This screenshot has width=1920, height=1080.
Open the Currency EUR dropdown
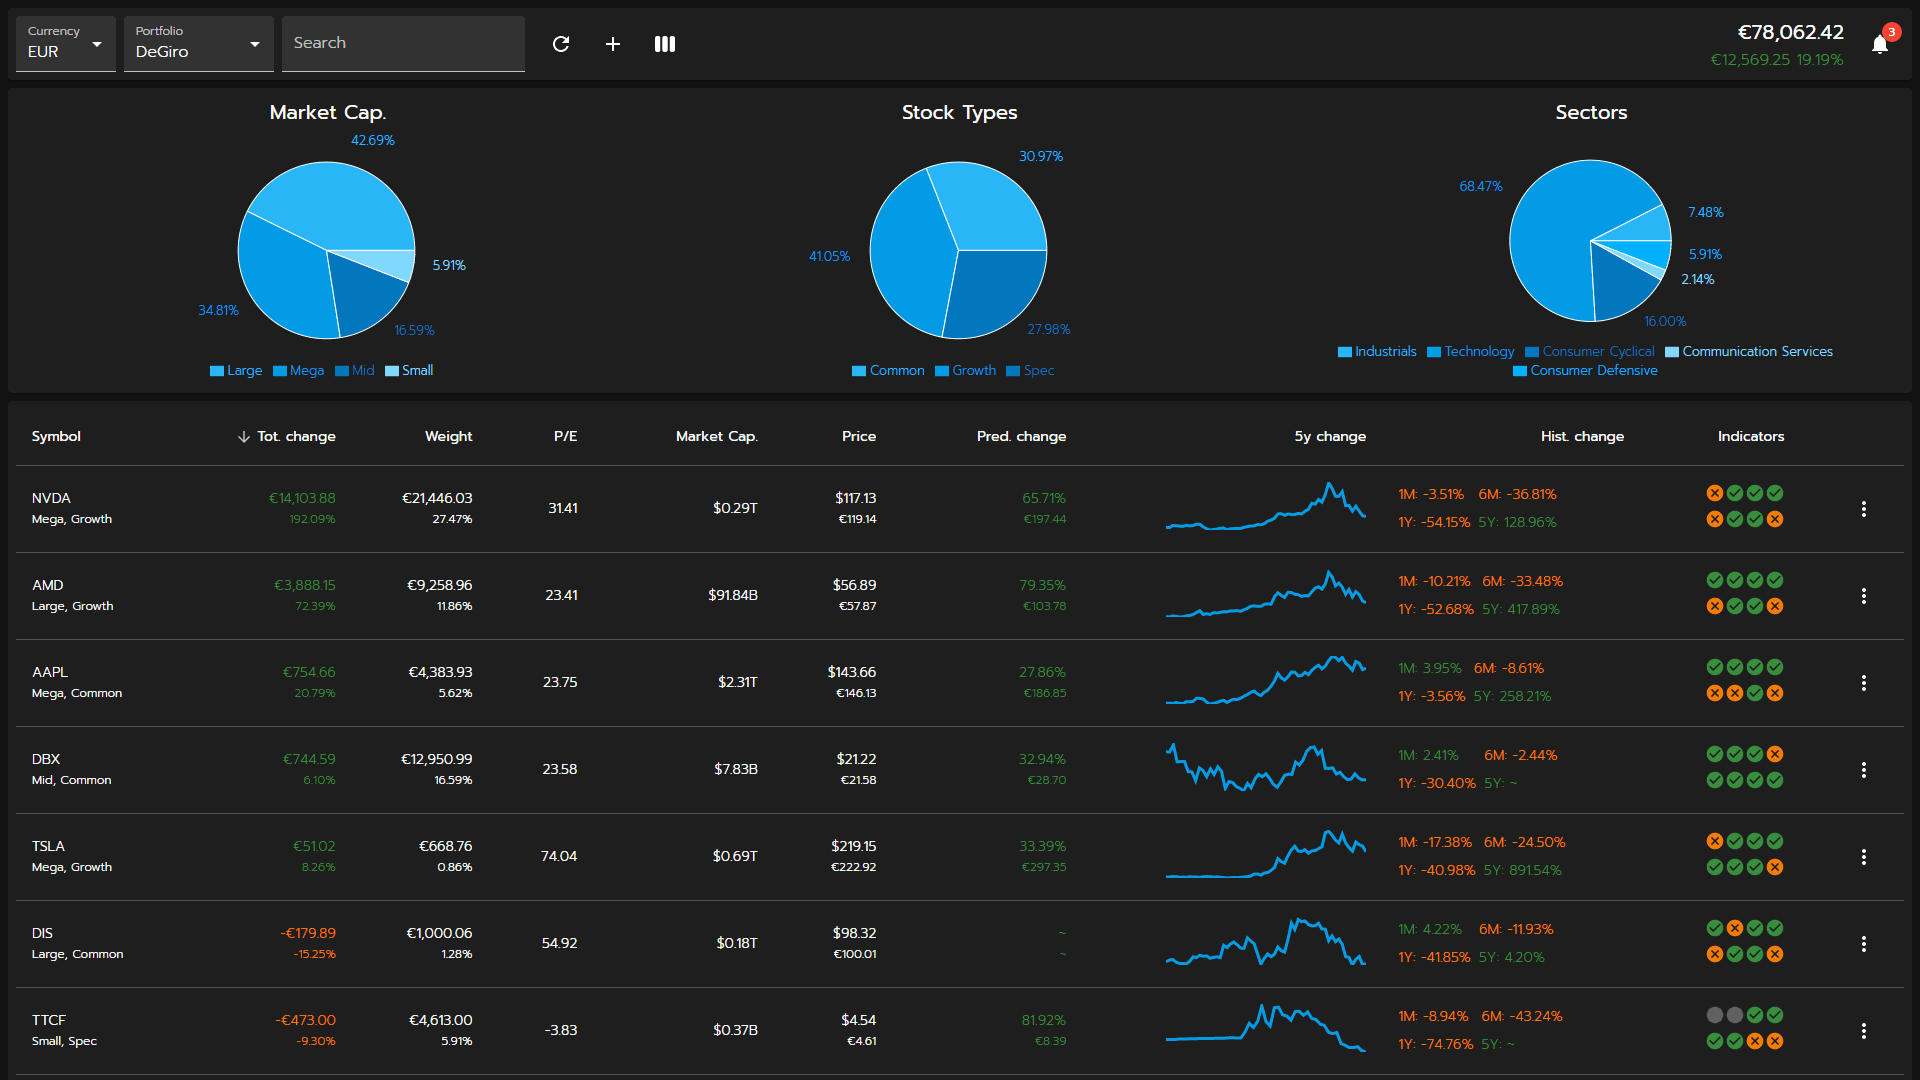tap(66, 44)
